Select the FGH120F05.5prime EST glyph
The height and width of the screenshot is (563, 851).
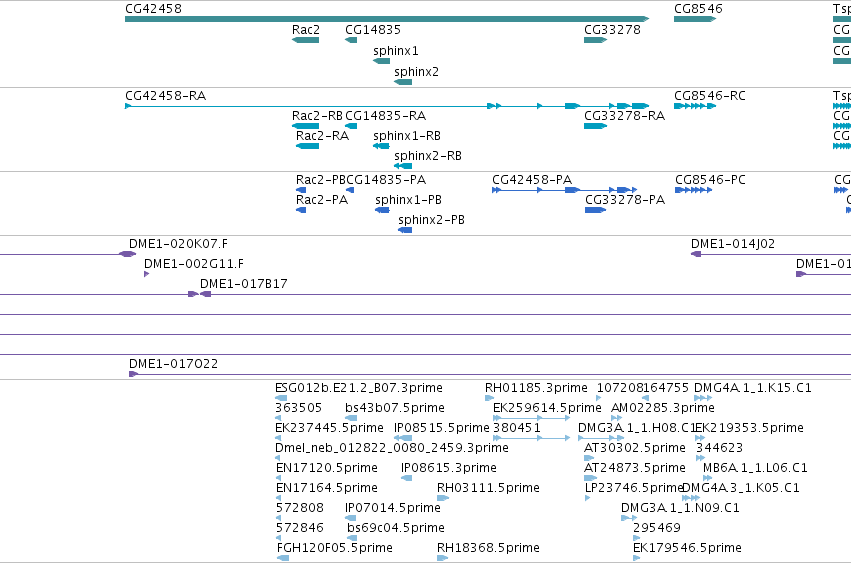point(283,558)
